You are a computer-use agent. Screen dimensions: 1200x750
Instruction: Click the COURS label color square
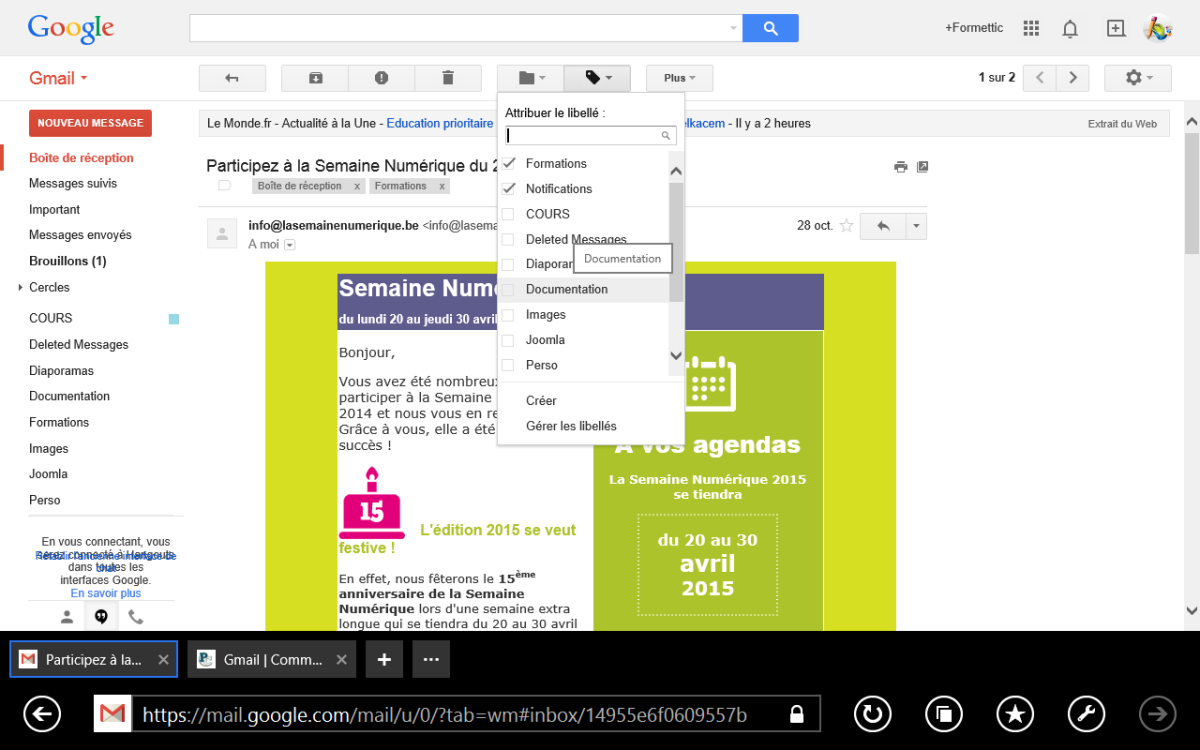point(174,319)
